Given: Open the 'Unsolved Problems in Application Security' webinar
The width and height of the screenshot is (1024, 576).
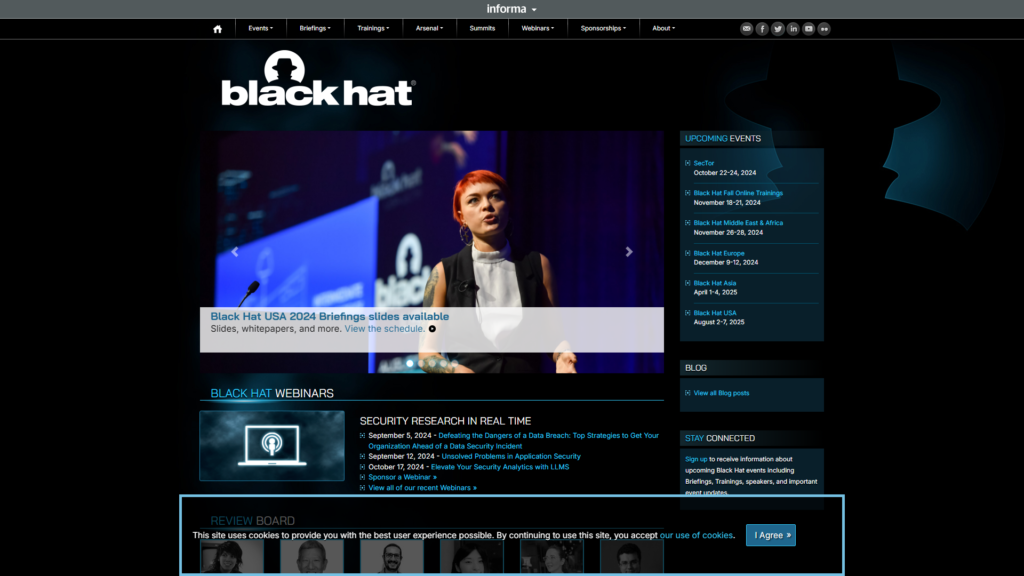Looking at the screenshot, I should coord(511,456).
